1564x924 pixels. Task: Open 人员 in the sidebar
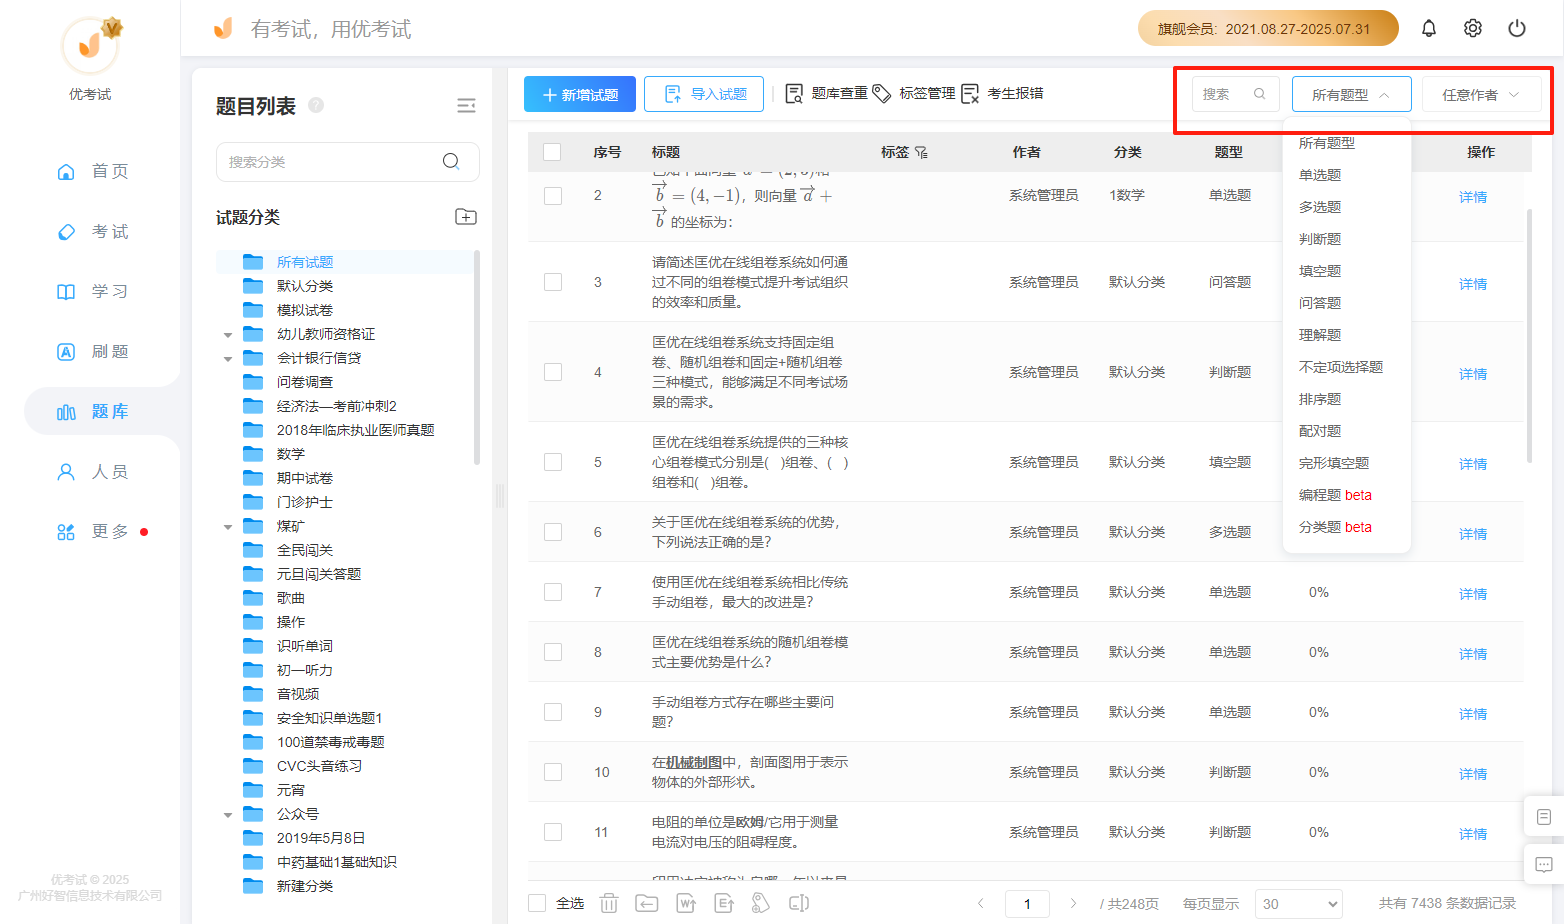coord(92,471)
